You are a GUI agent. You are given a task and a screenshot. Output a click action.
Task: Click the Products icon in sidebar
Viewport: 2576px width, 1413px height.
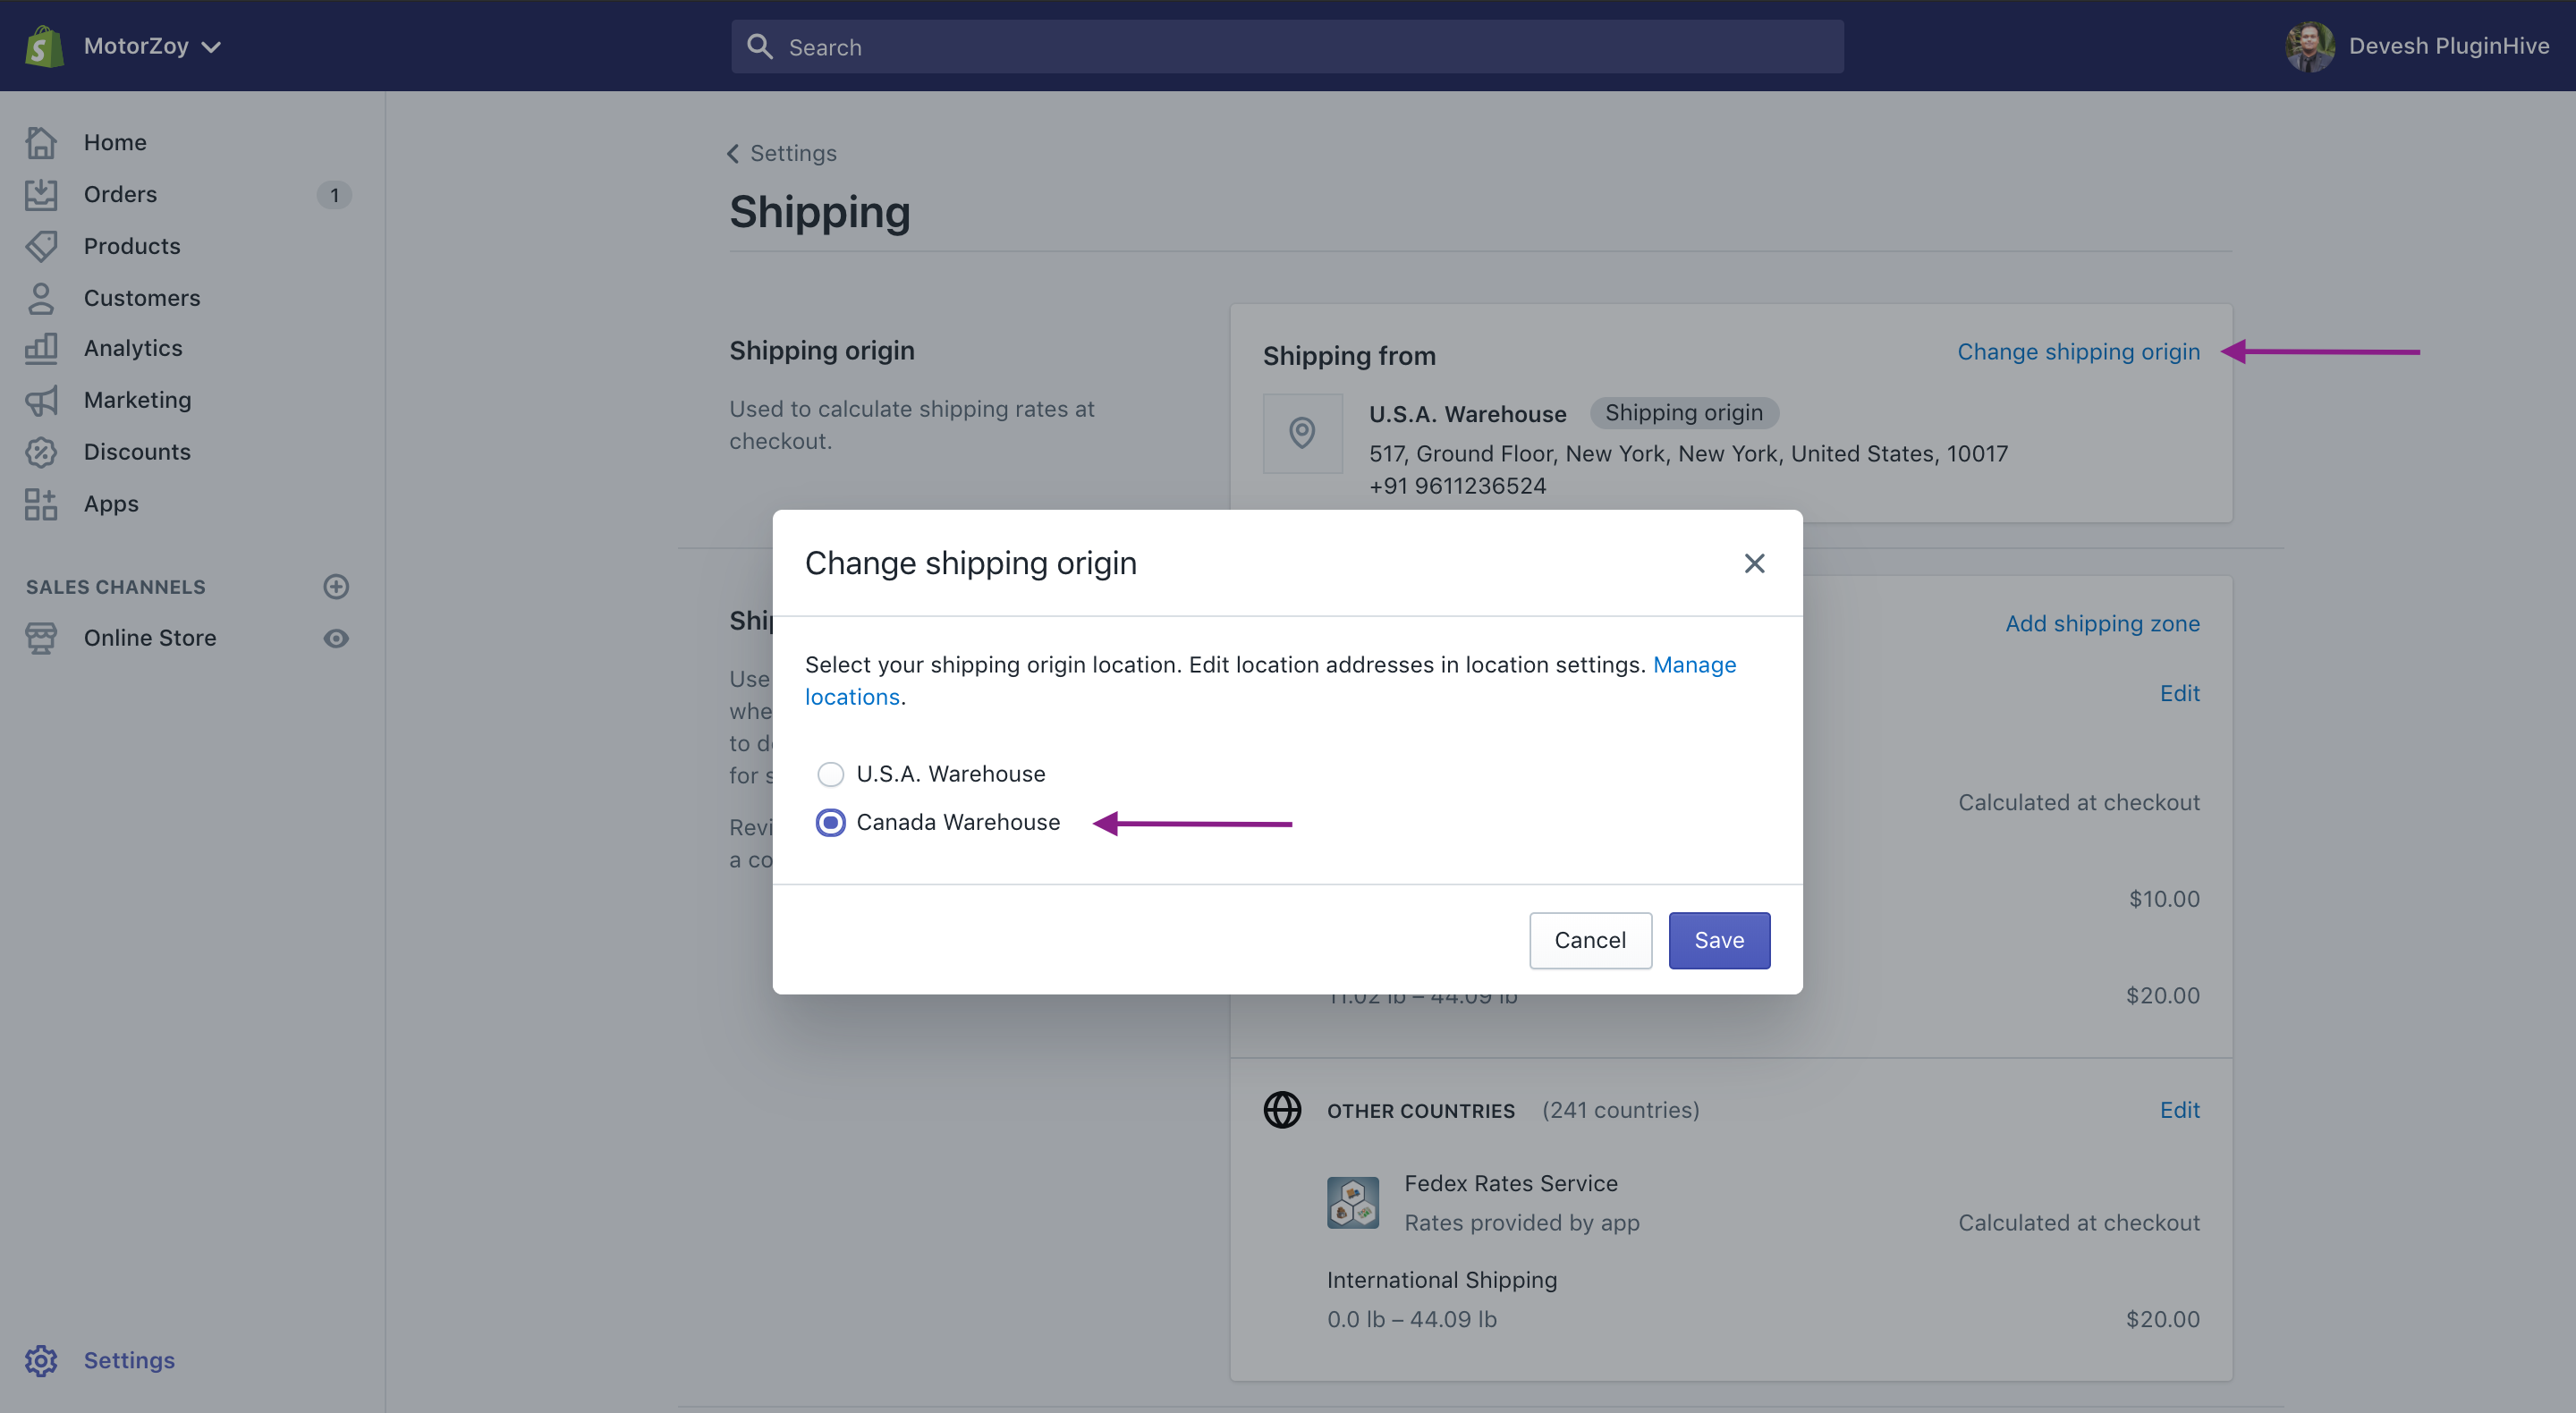point(44,245)
